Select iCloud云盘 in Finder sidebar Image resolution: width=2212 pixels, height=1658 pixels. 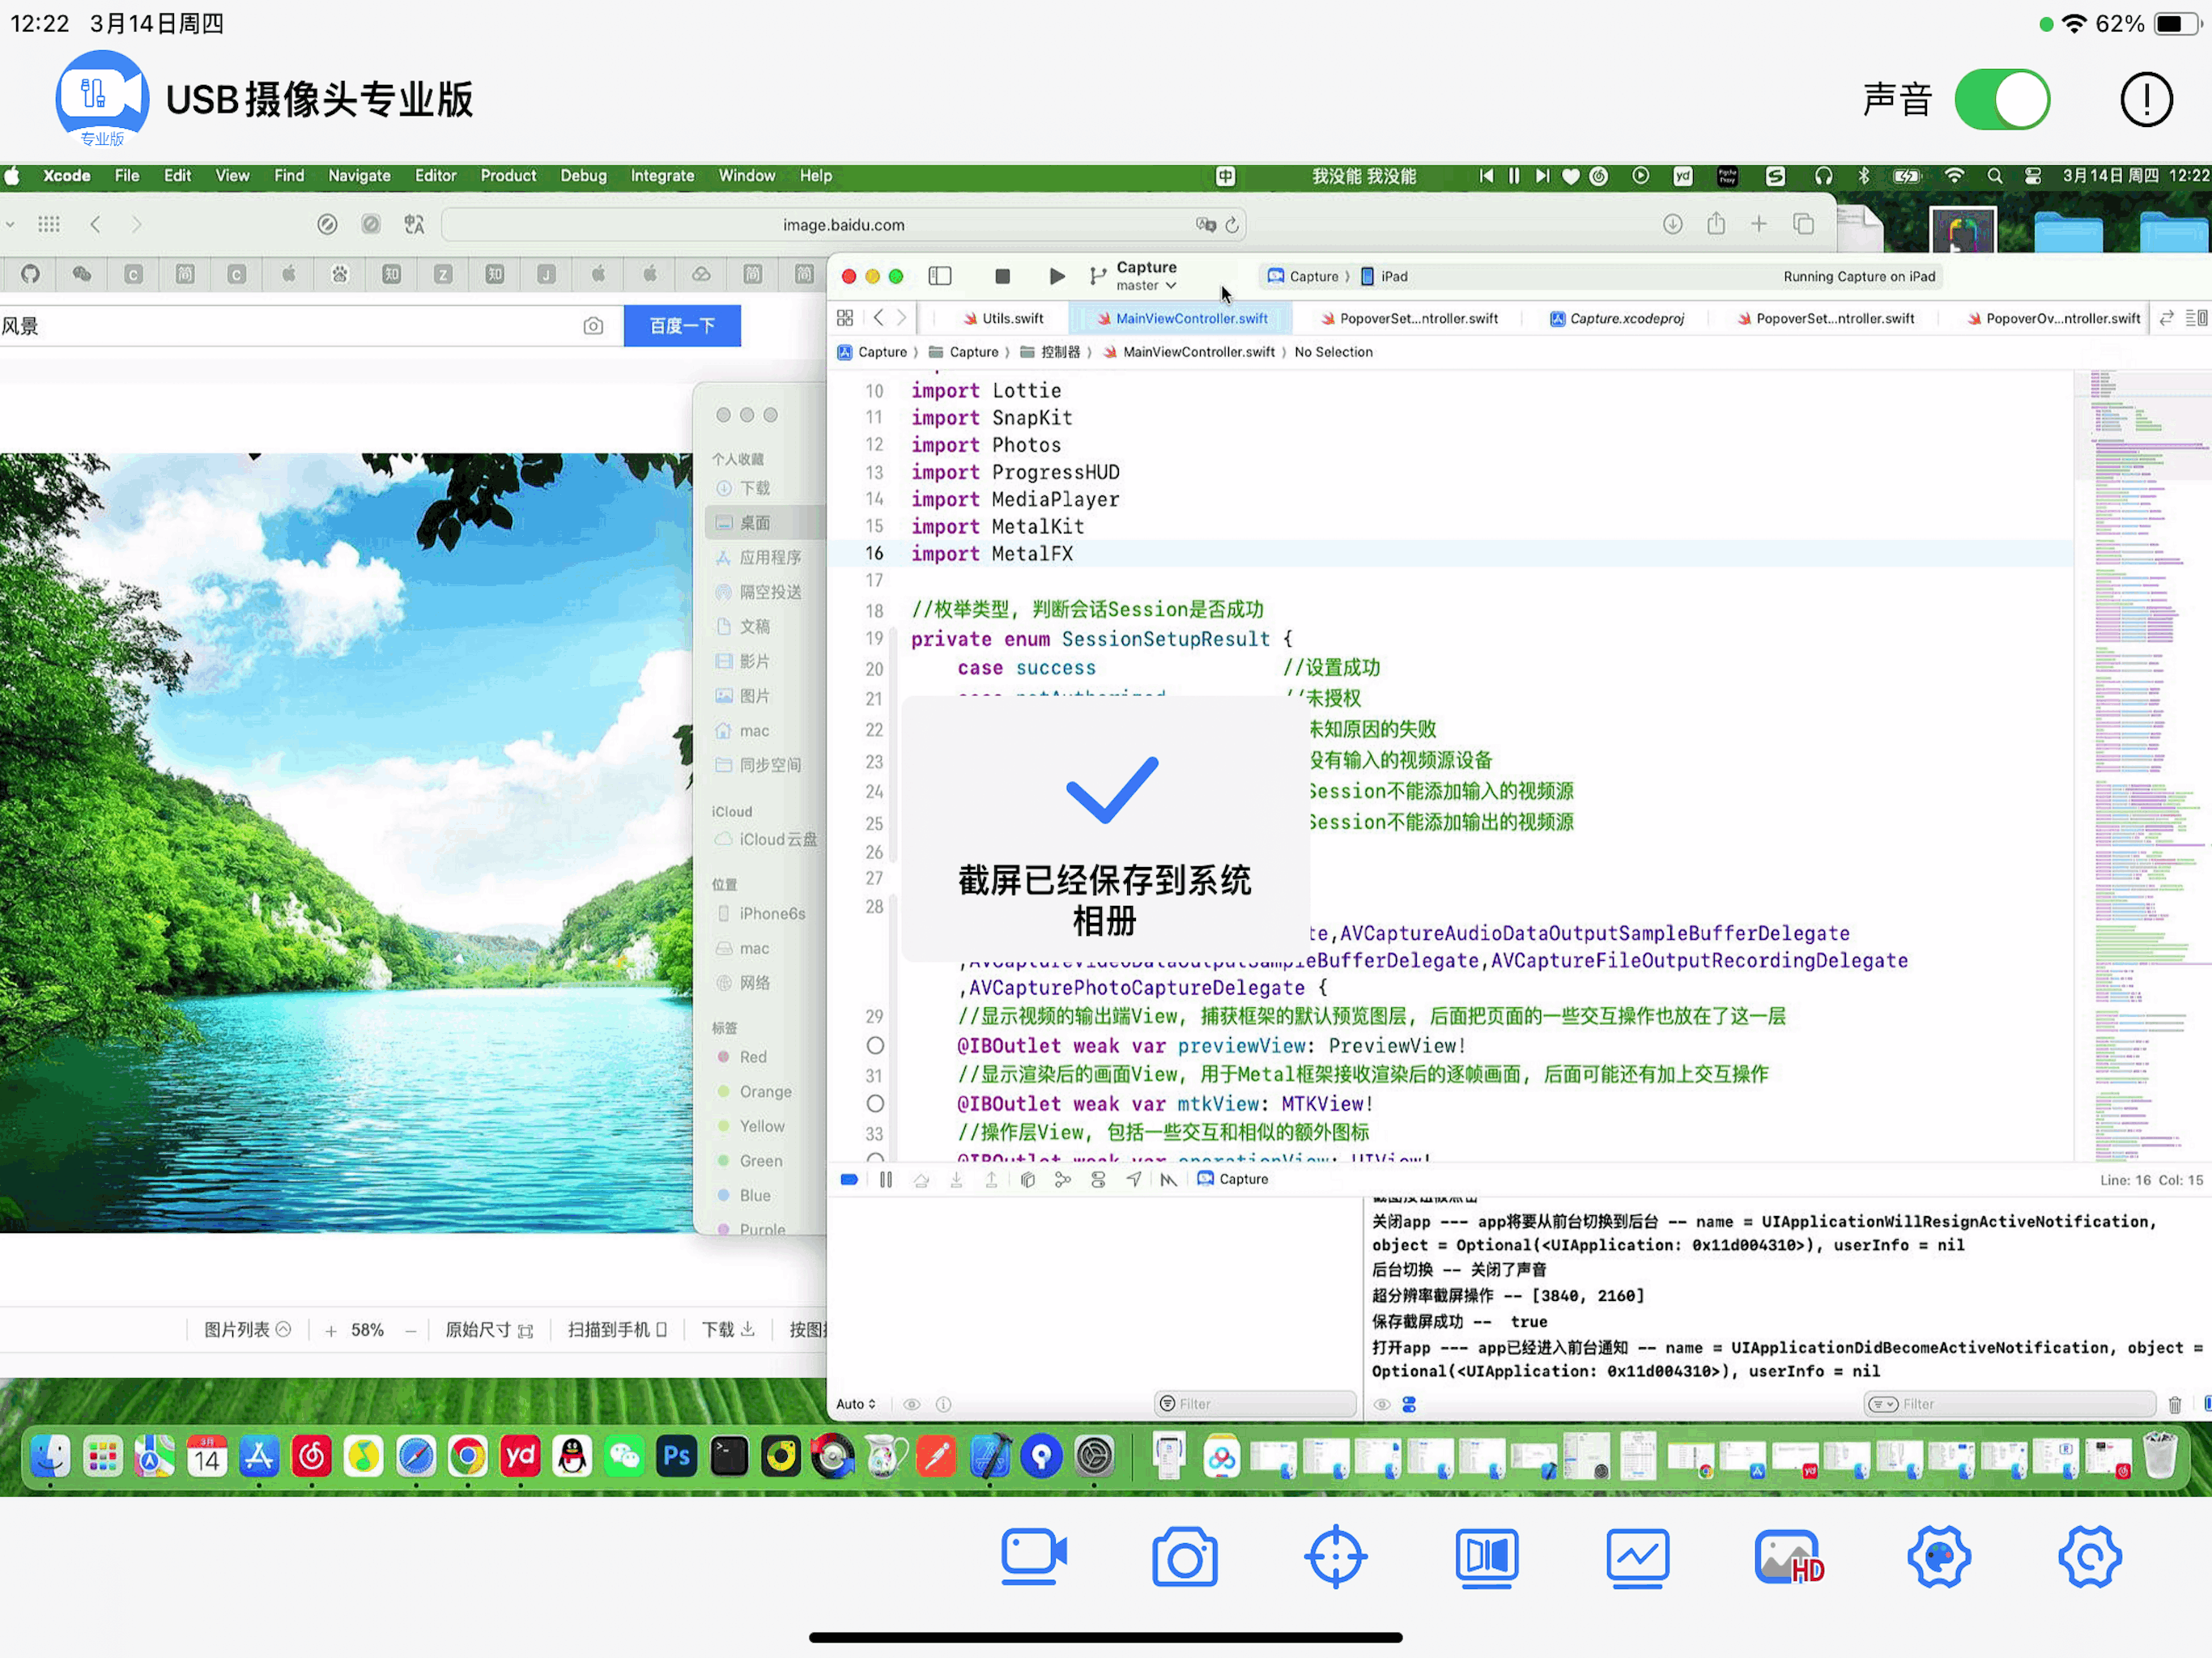click(x=765, y=839)
